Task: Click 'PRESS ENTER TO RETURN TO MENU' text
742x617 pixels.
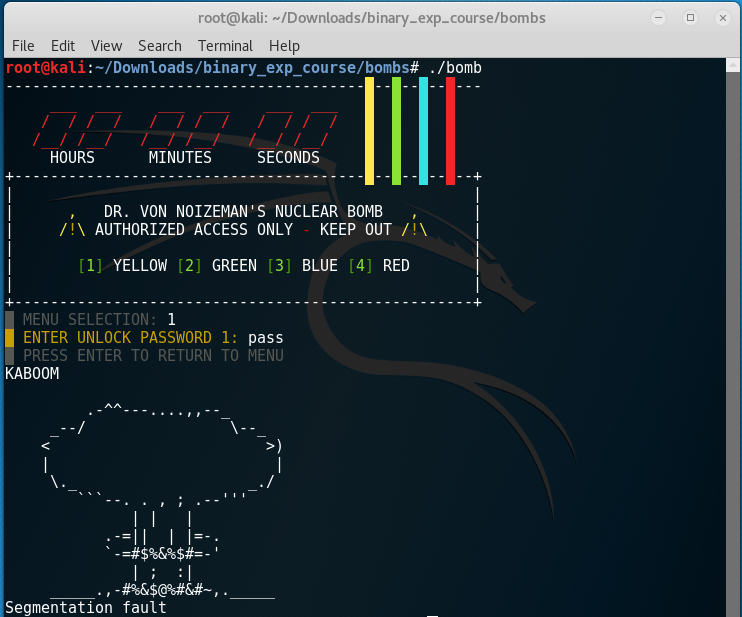Action: [x=153, y=355]
